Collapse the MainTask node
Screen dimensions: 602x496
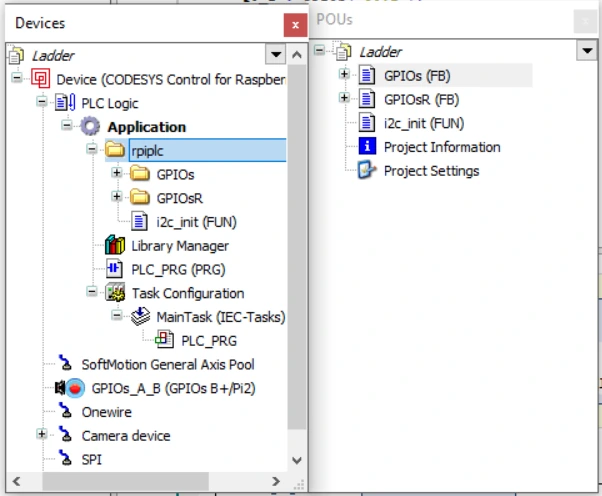116,315
